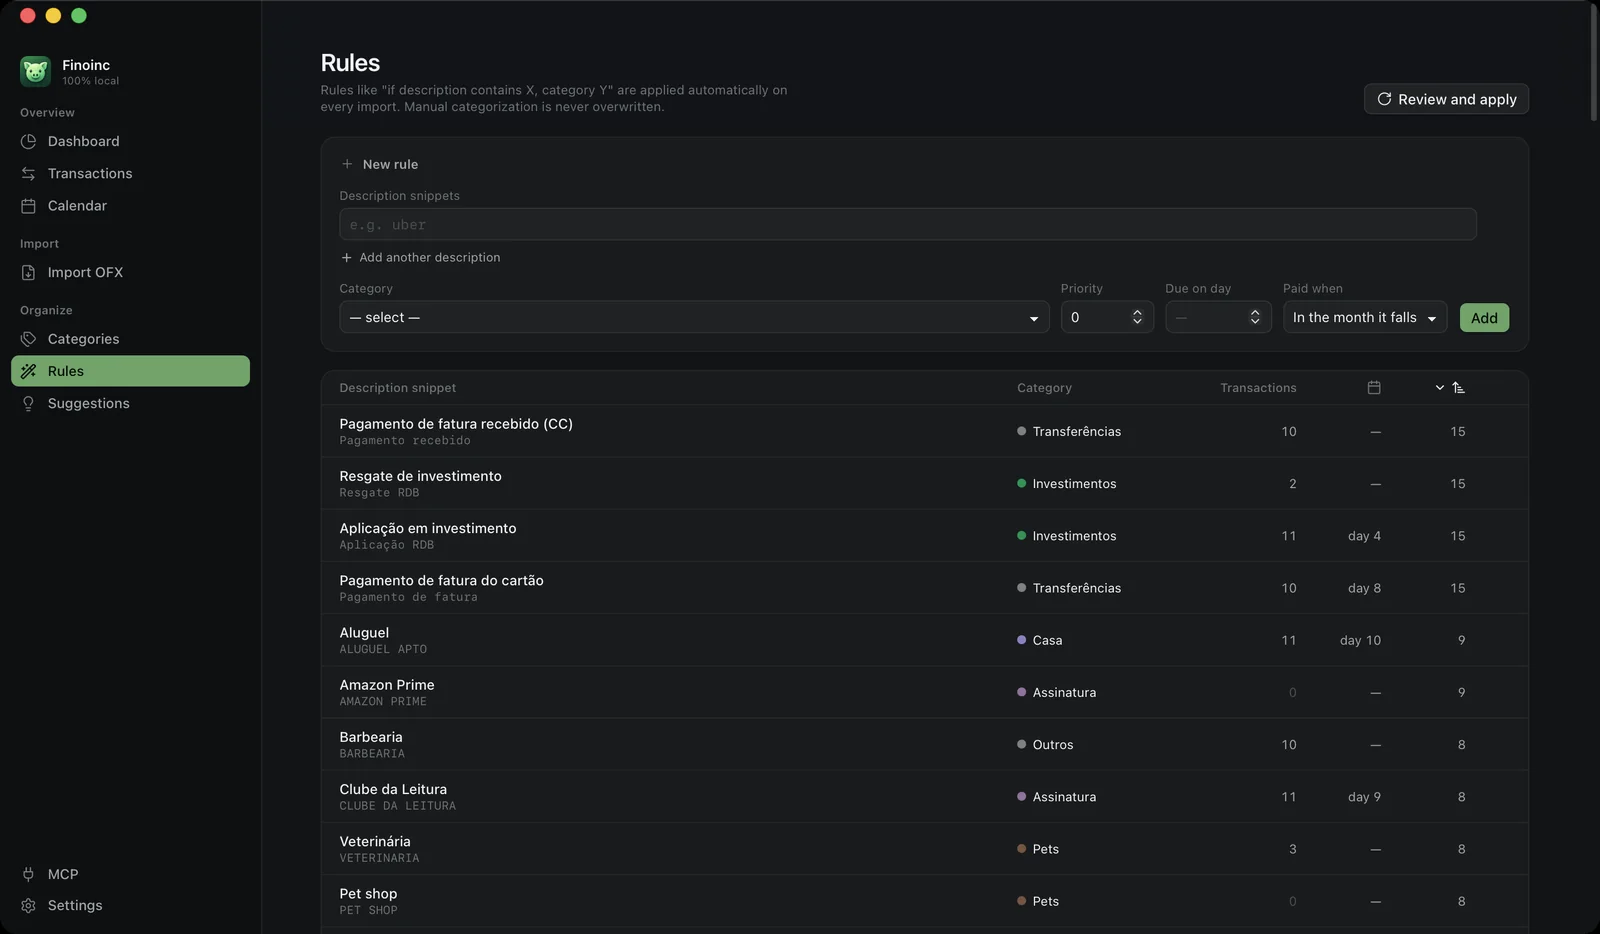Click the Finoinc pig logo icon
Image resolution: width=1600 pixels, height=934 pixels.
(35, 71)
